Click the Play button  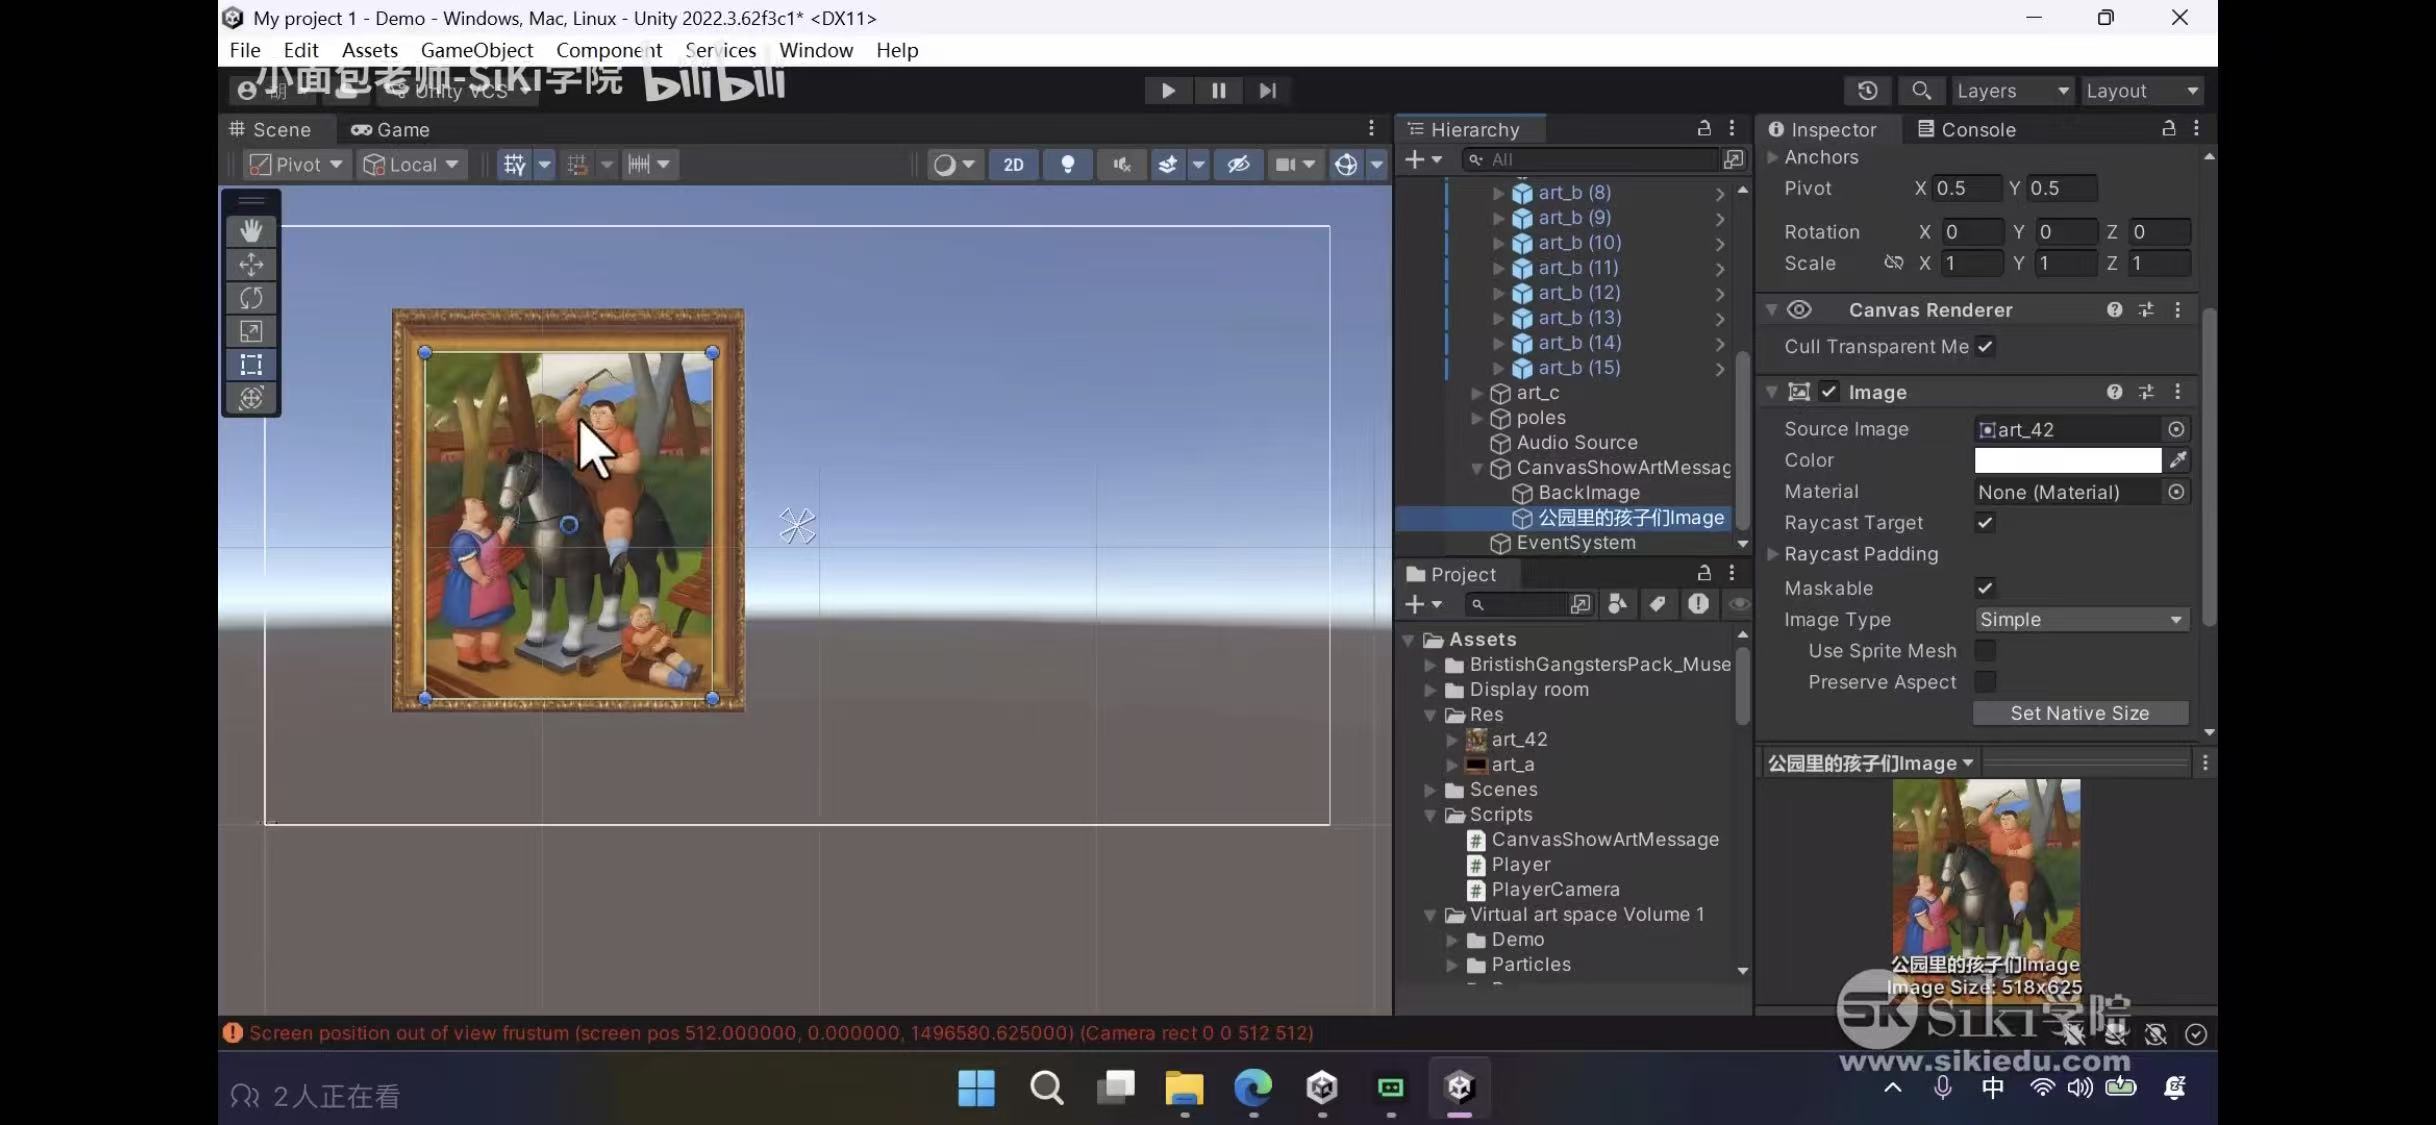pos(1167,91)
